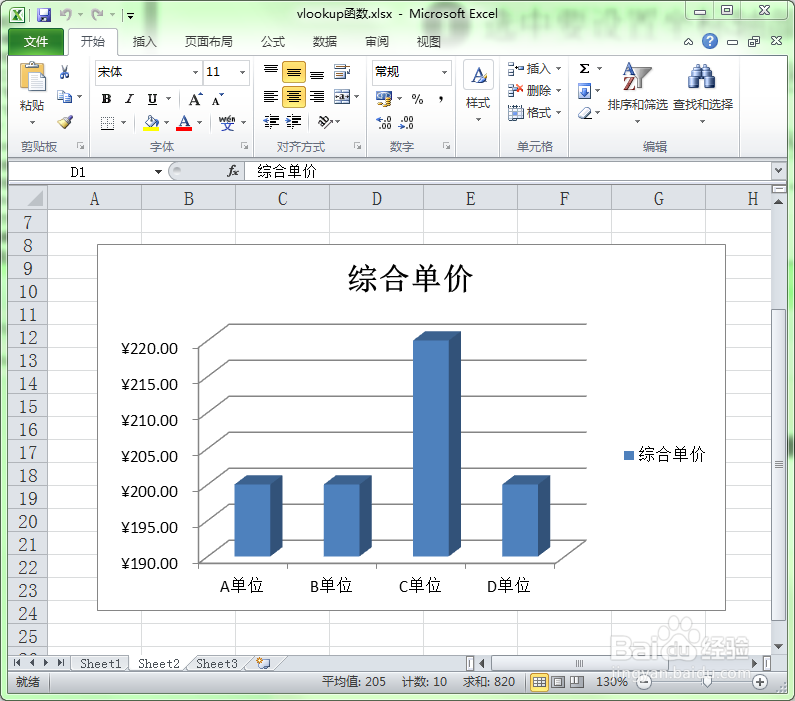Click the Cut scissors icon
The image size is (795, 701).
point(64,72)
